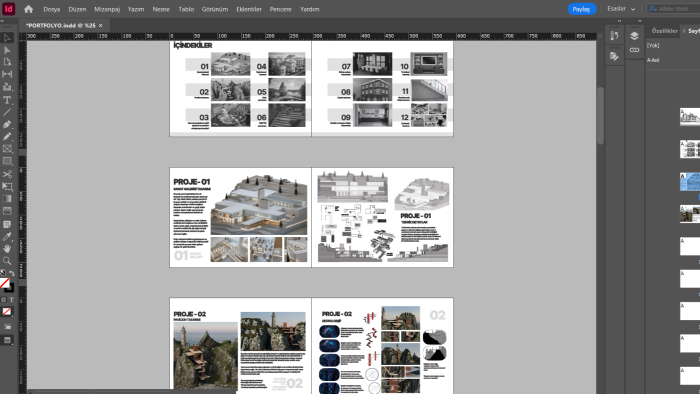This screenshot has height=394, width=700.
Task: Switch to the Özellikler panel tab
Action: [664, 31]
